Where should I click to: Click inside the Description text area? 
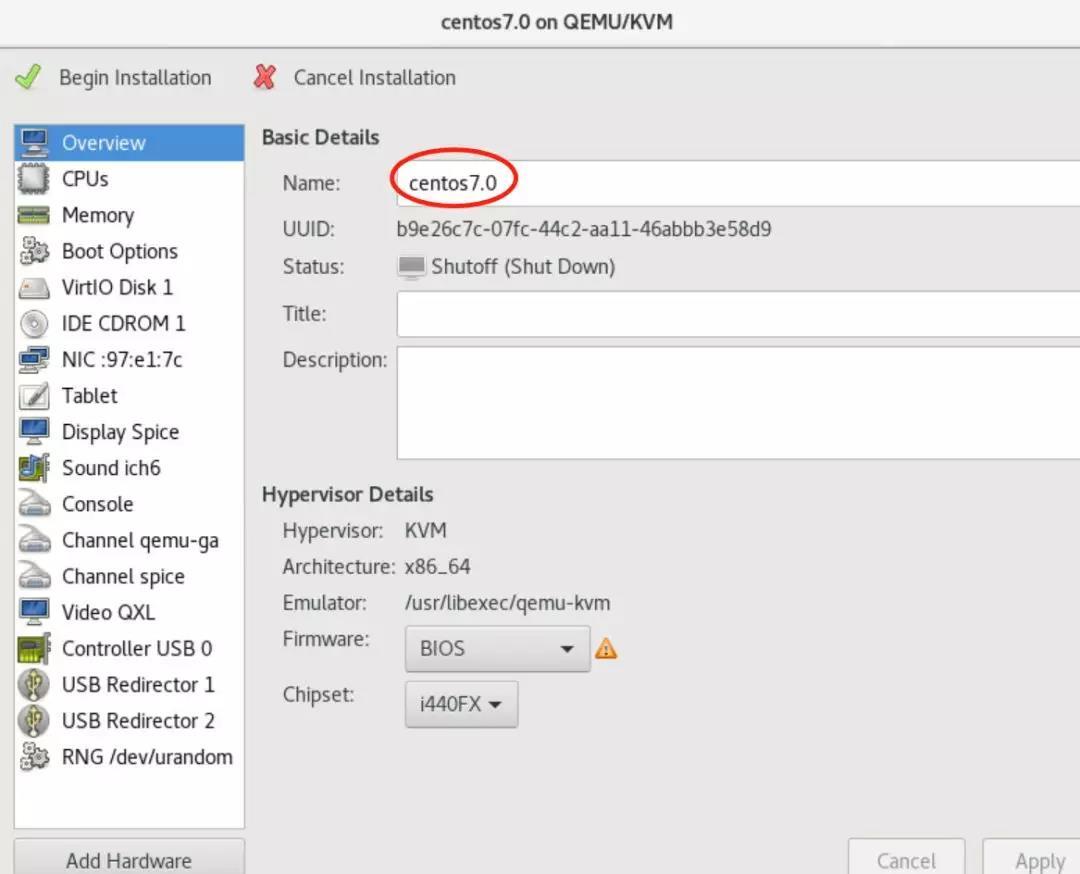click(735, 402)
